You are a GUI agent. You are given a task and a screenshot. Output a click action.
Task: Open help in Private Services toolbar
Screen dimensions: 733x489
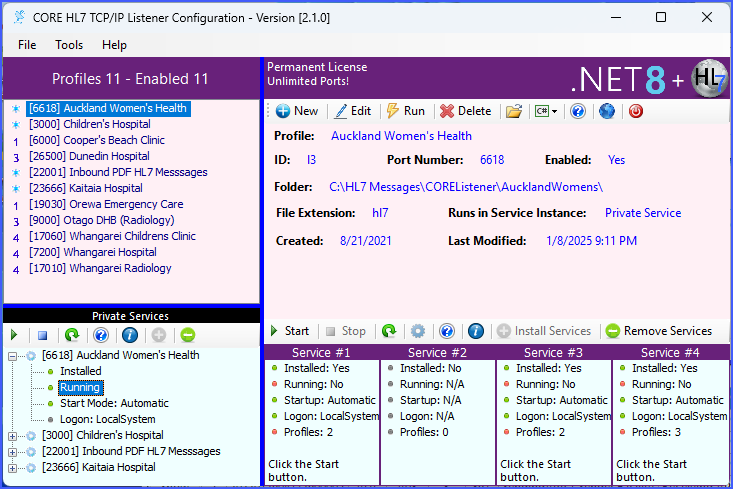pyautogui.click(x=101, y=335)
